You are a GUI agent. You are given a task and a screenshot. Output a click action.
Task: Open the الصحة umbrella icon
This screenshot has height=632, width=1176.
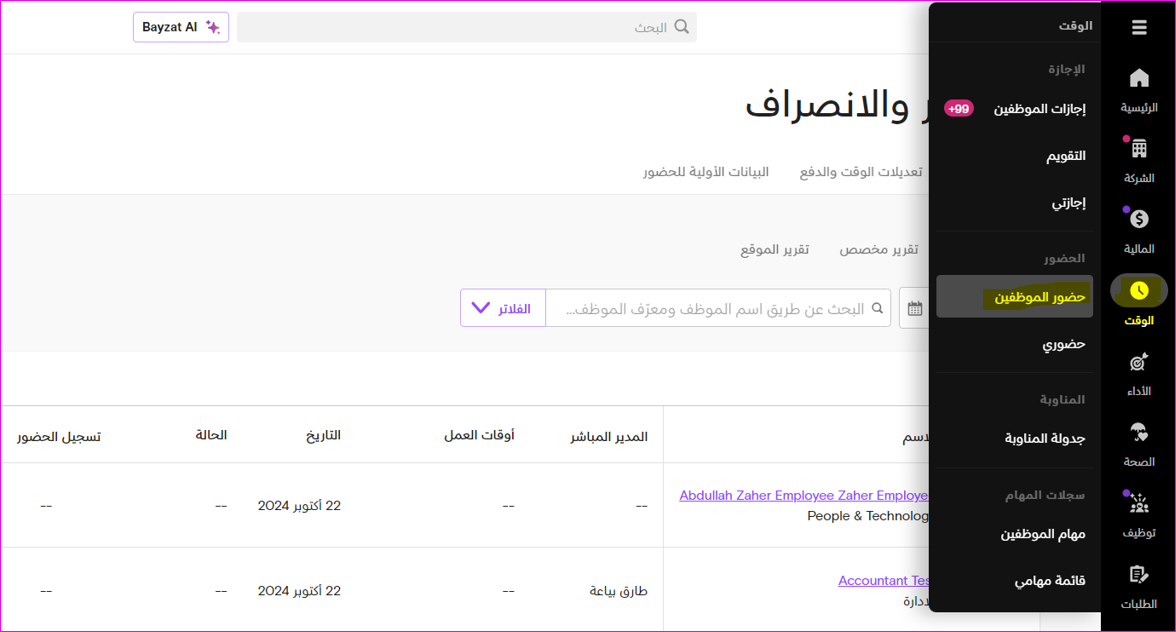click(1139, 434)
